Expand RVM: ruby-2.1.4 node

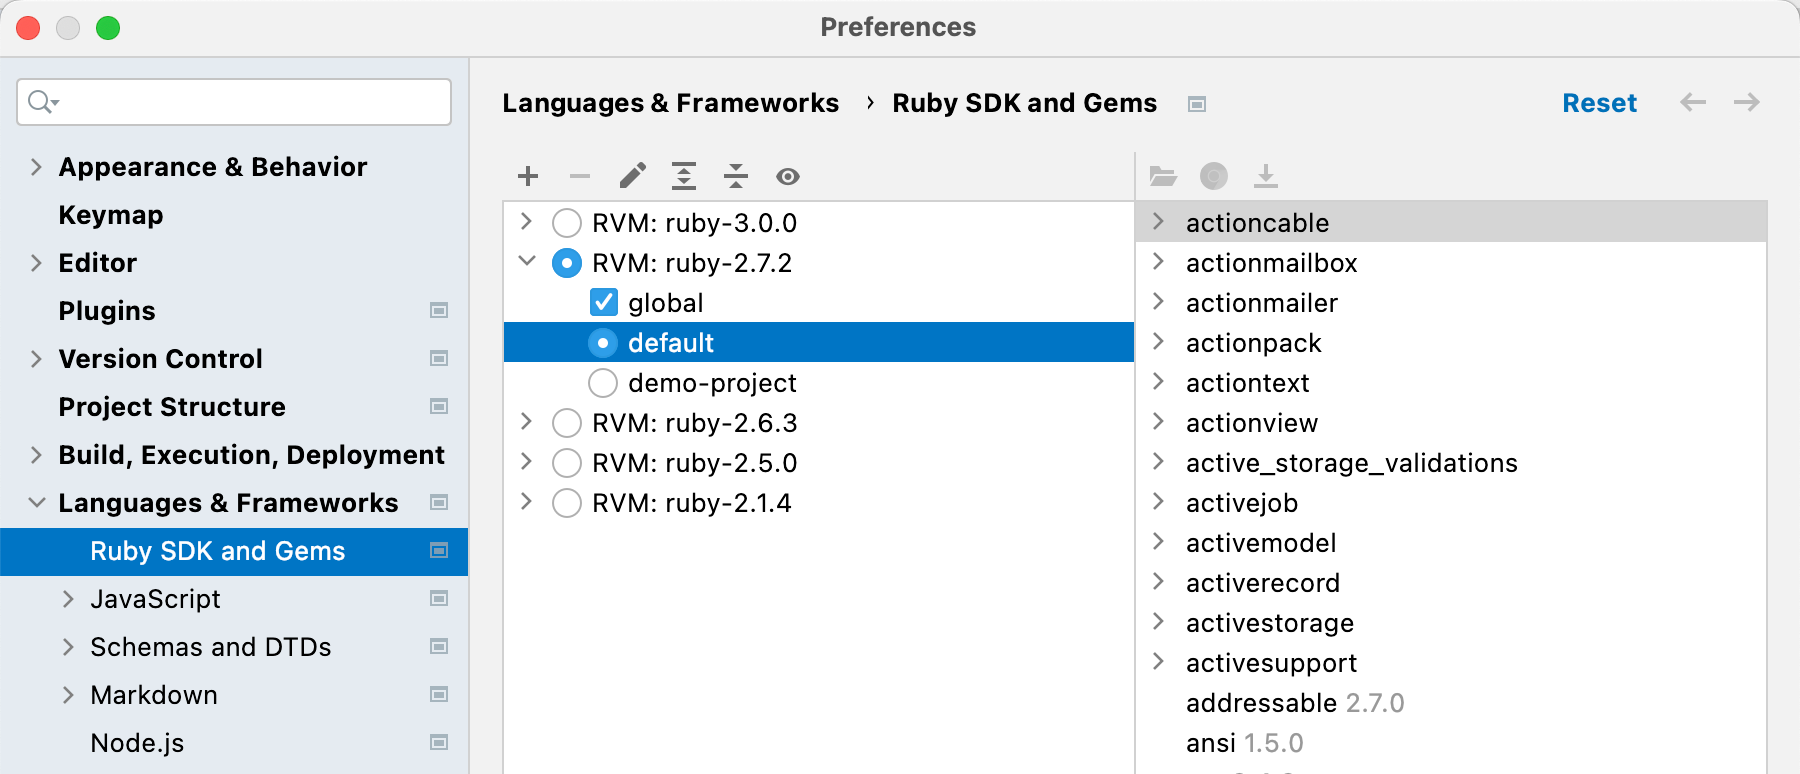coord(526,501)
